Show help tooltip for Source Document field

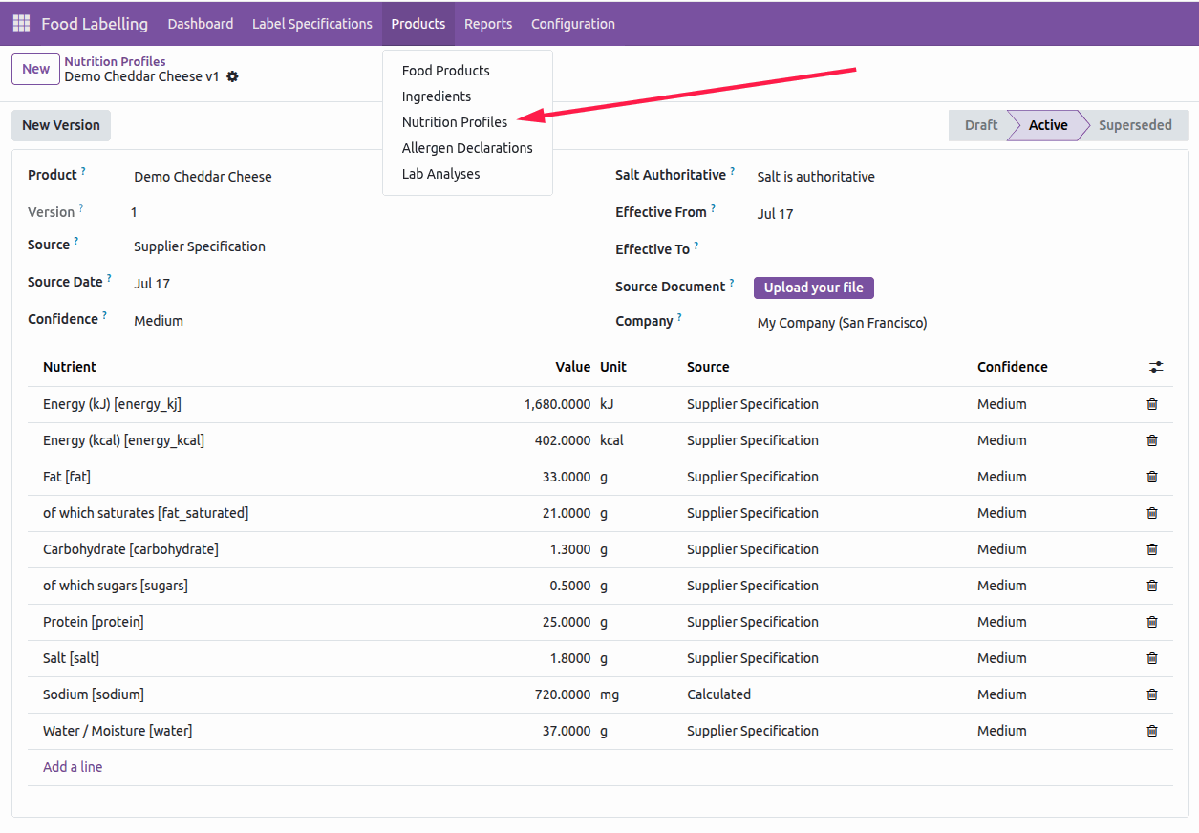pos(732,282)
